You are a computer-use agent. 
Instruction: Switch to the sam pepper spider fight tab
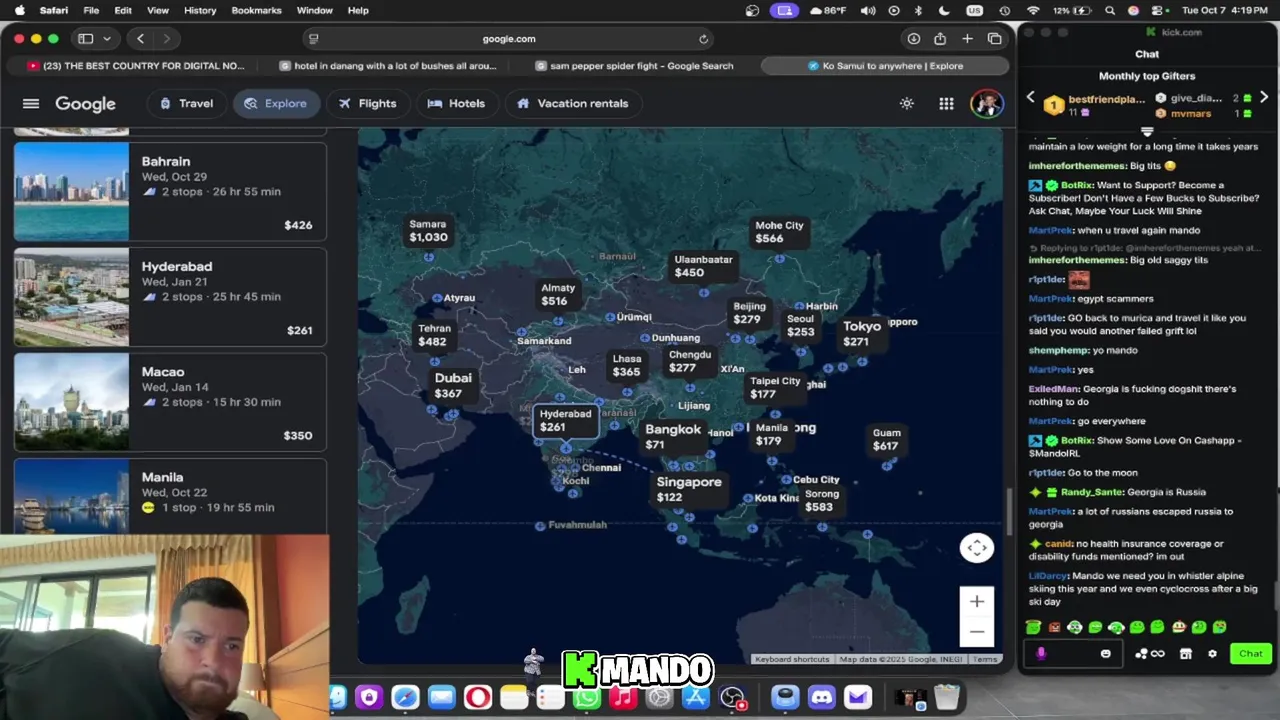(x=634, y=66)
